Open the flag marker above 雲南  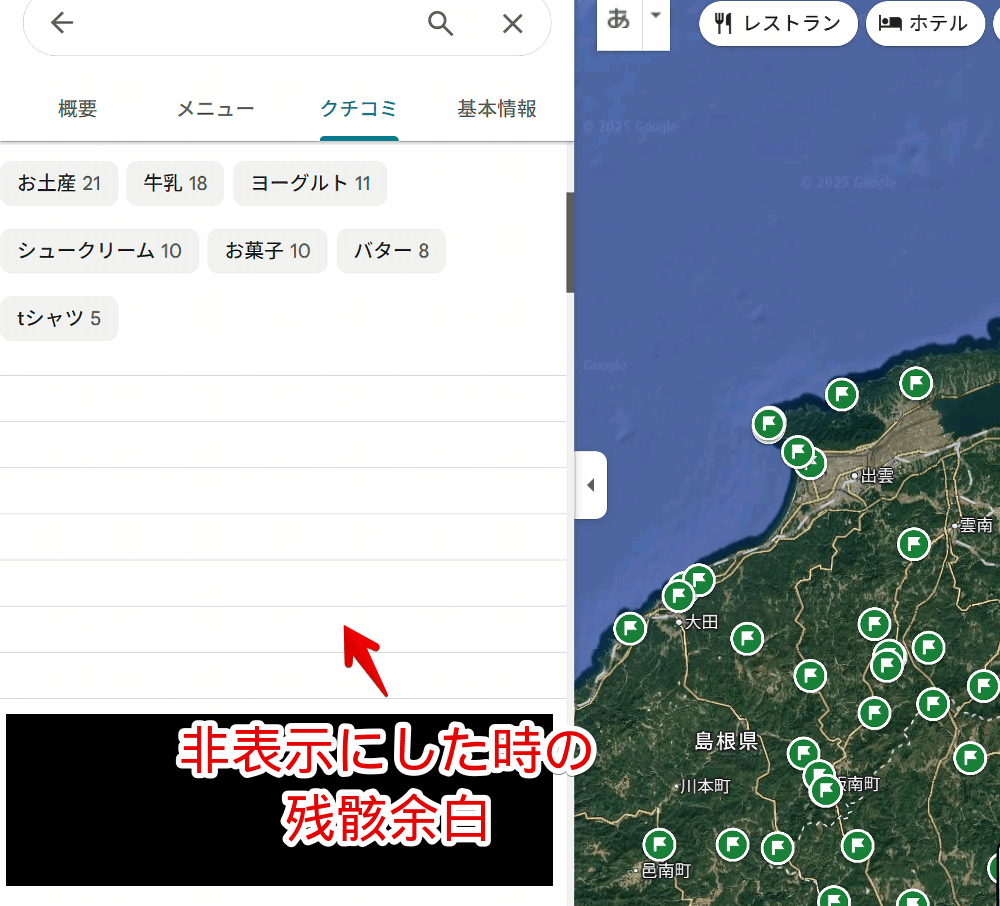913,544
